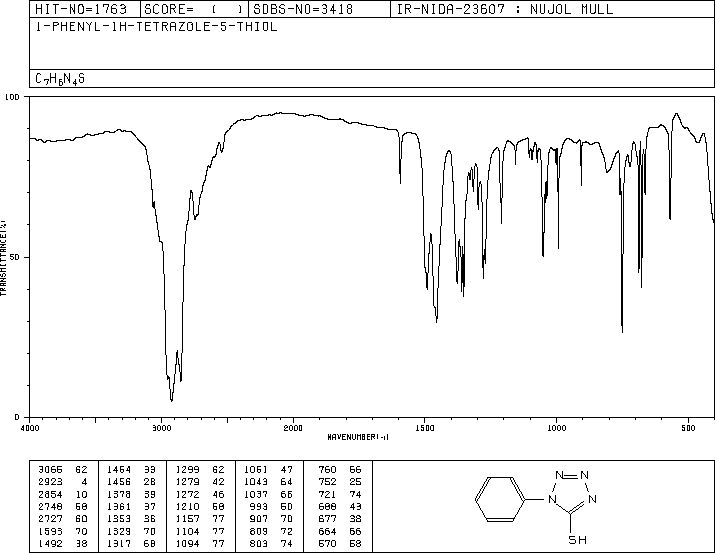
Task: Click the 500 wavenumber axis label
Action: [688, 428]
